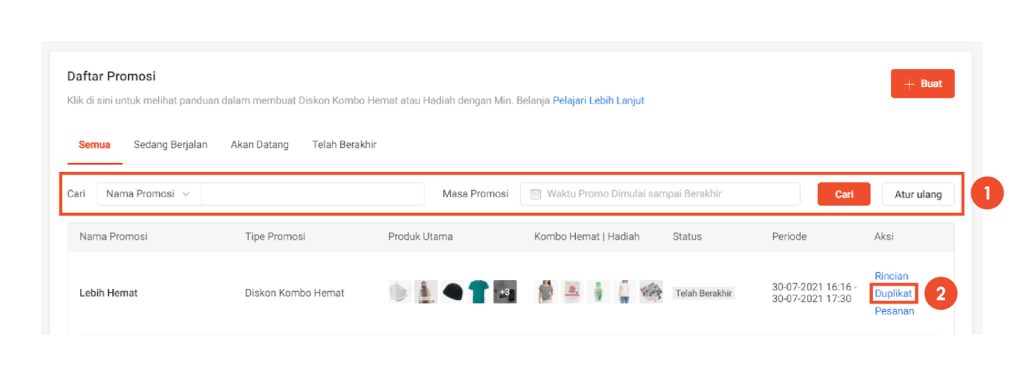Open the Pelajari Lebih Lanjut link
The width and height of the screenshot is (1024, 367).
click(x=599, y=101)
